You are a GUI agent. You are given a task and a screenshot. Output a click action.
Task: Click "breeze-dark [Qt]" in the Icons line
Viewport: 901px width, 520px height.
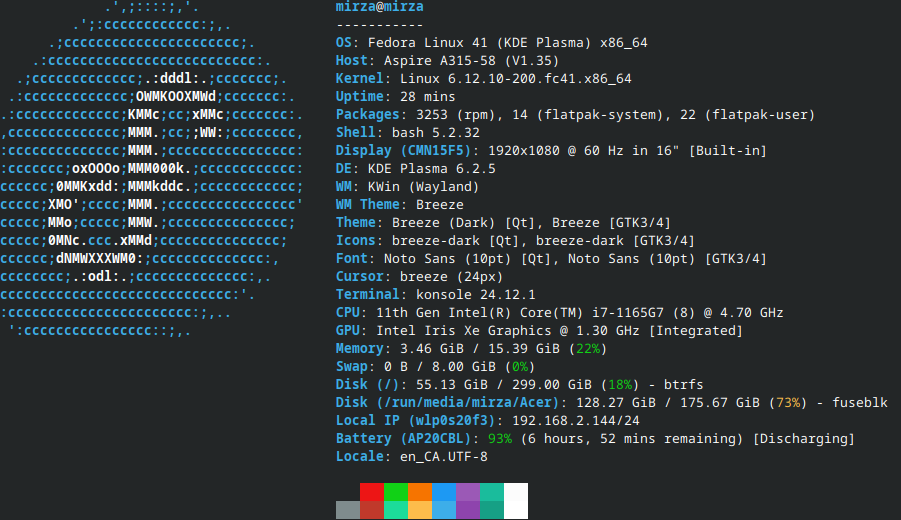(x=456, y=241)
